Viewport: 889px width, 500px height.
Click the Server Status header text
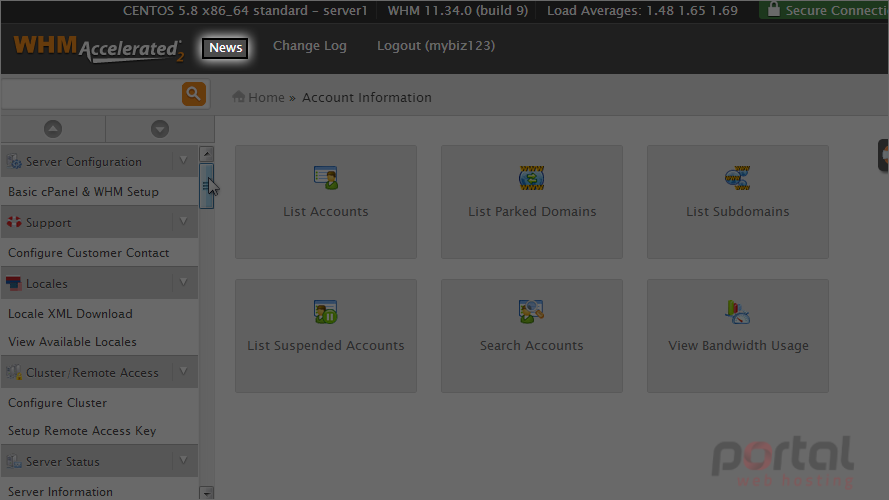[63, 462]
